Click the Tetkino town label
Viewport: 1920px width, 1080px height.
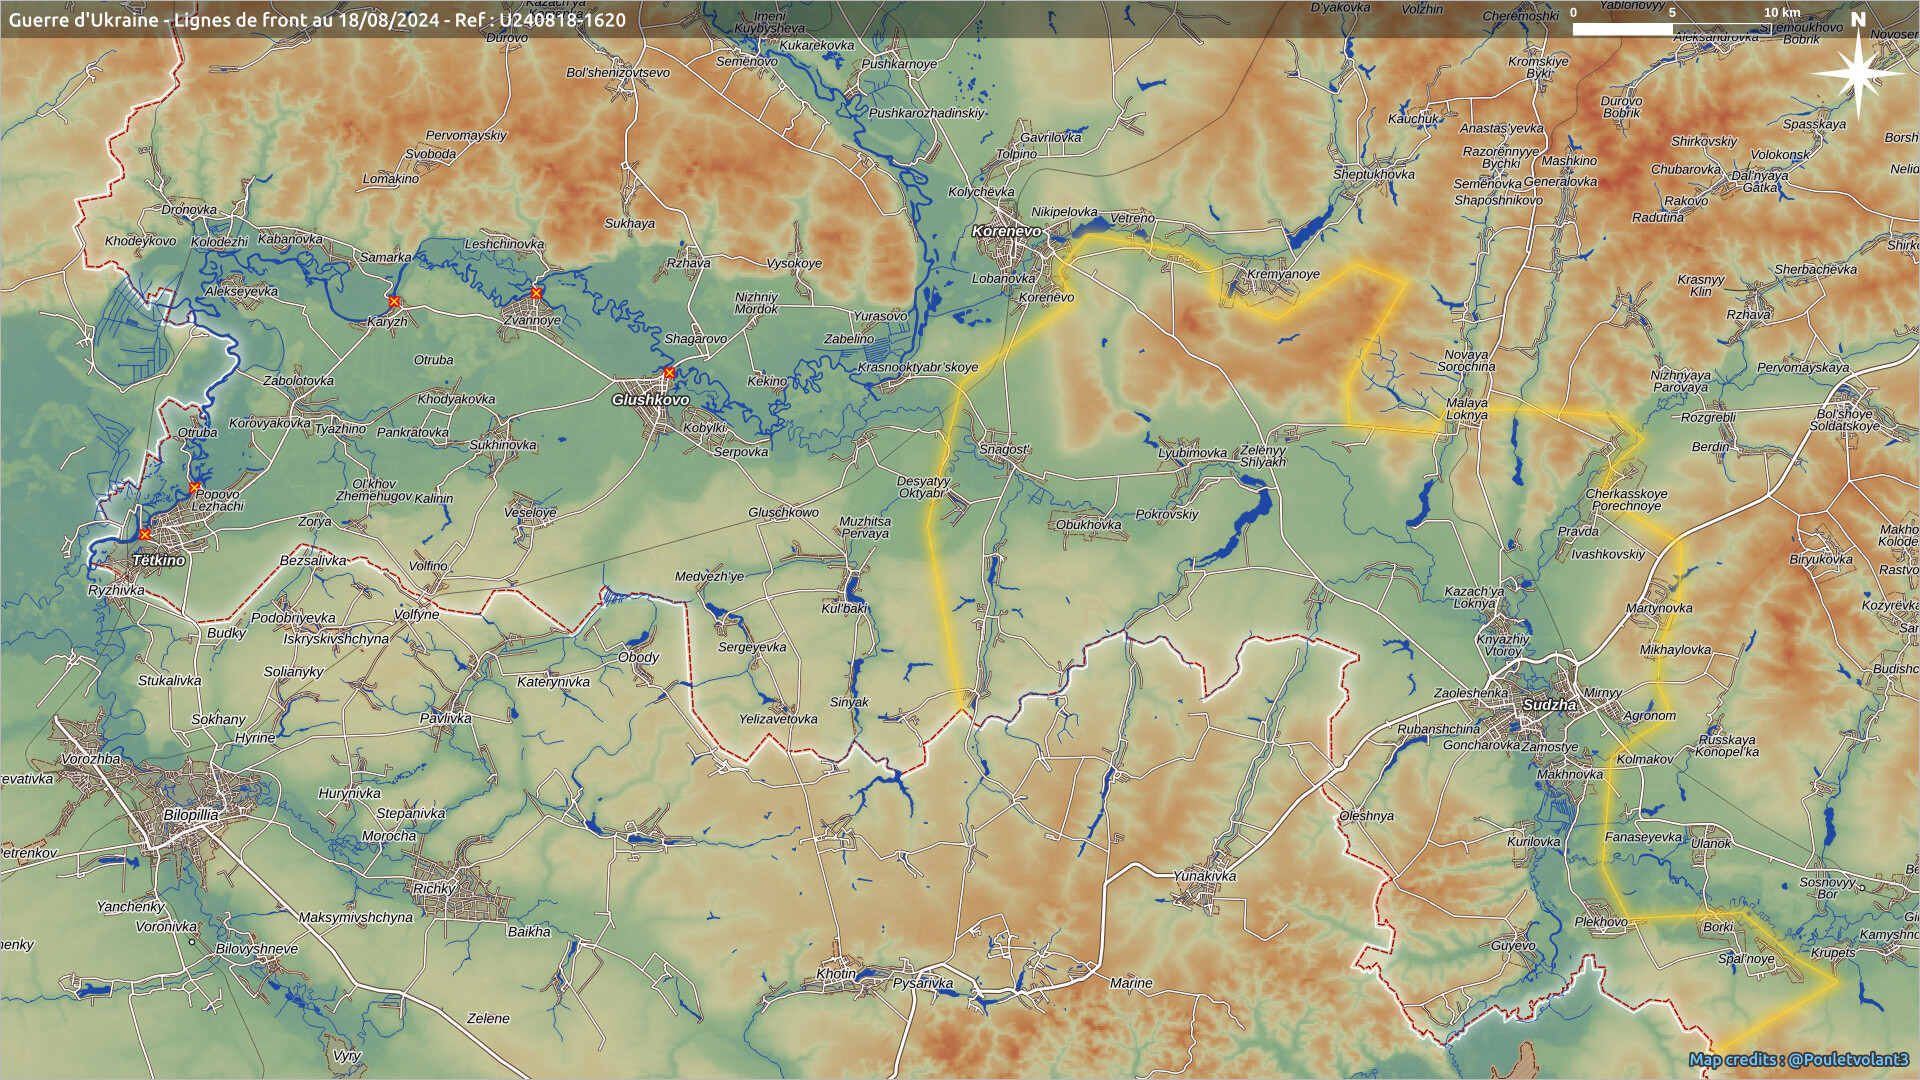click(159, 560)
